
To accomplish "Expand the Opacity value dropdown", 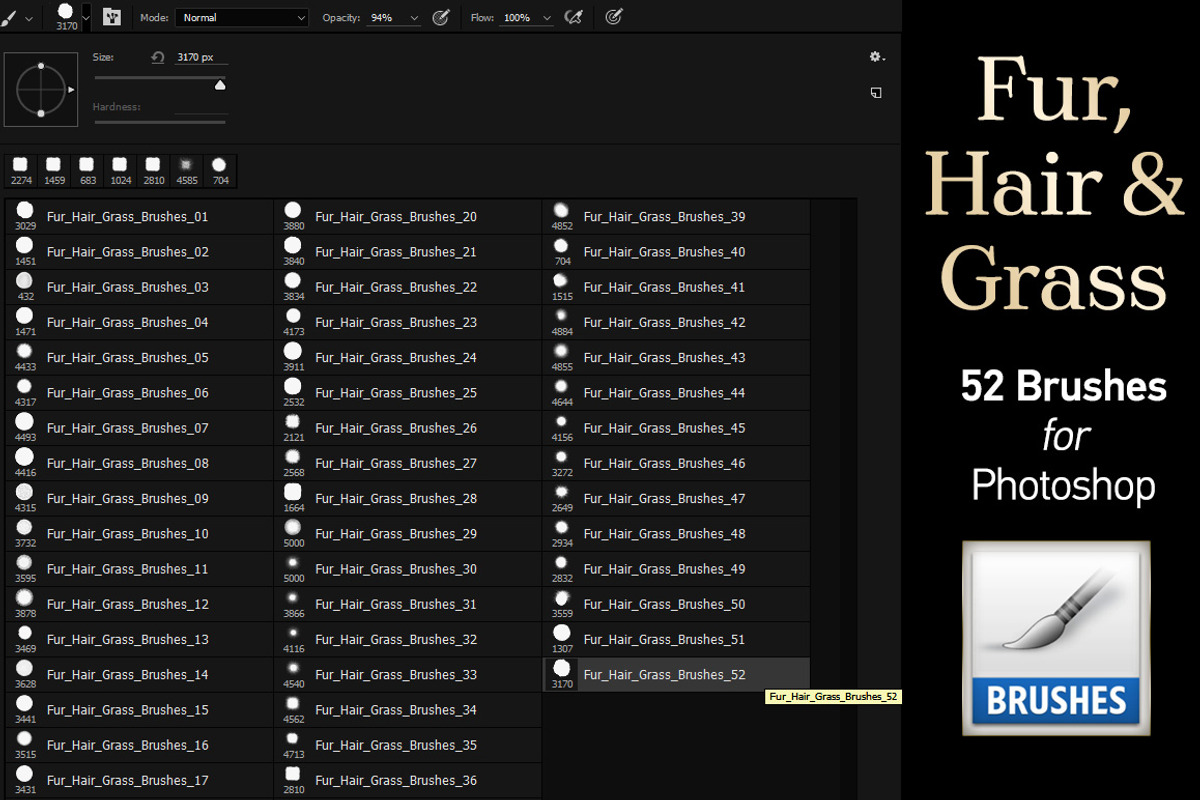I will [x=414, y=18].
